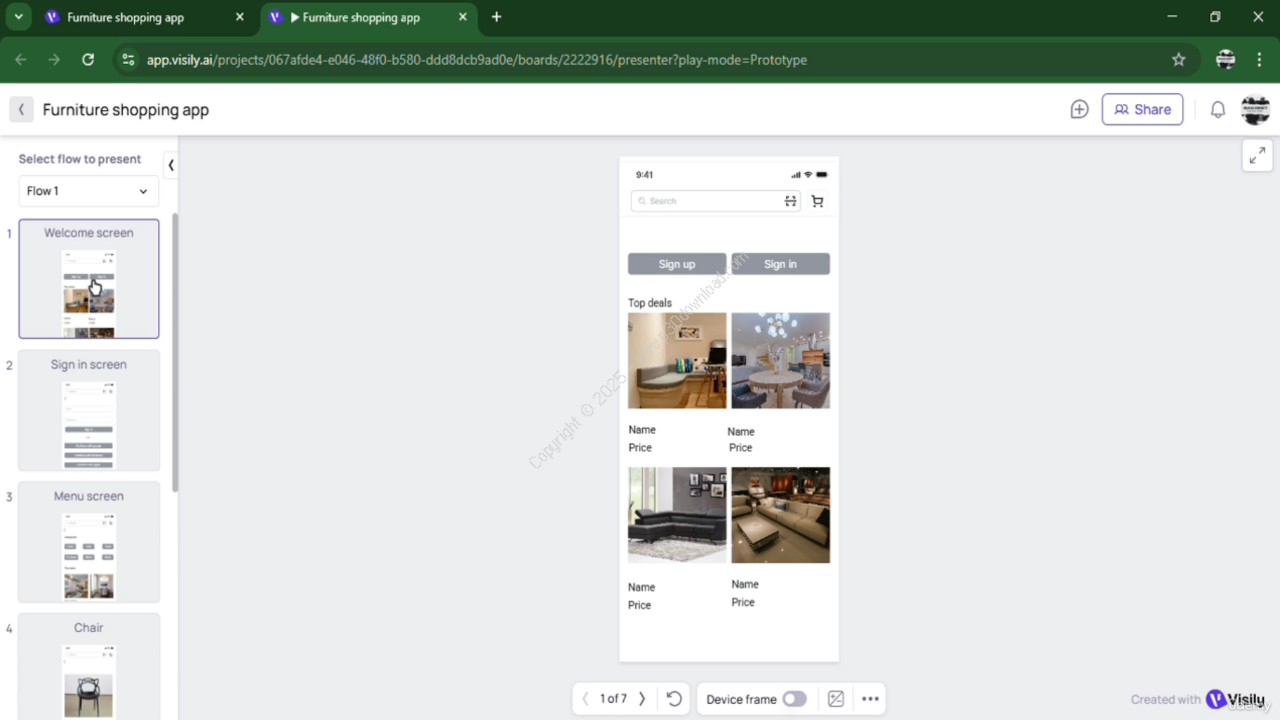This screenshot has width=1280, height=720.
Task: Click the hotspot hints icon beside Device frame
Action: (836, 699)
